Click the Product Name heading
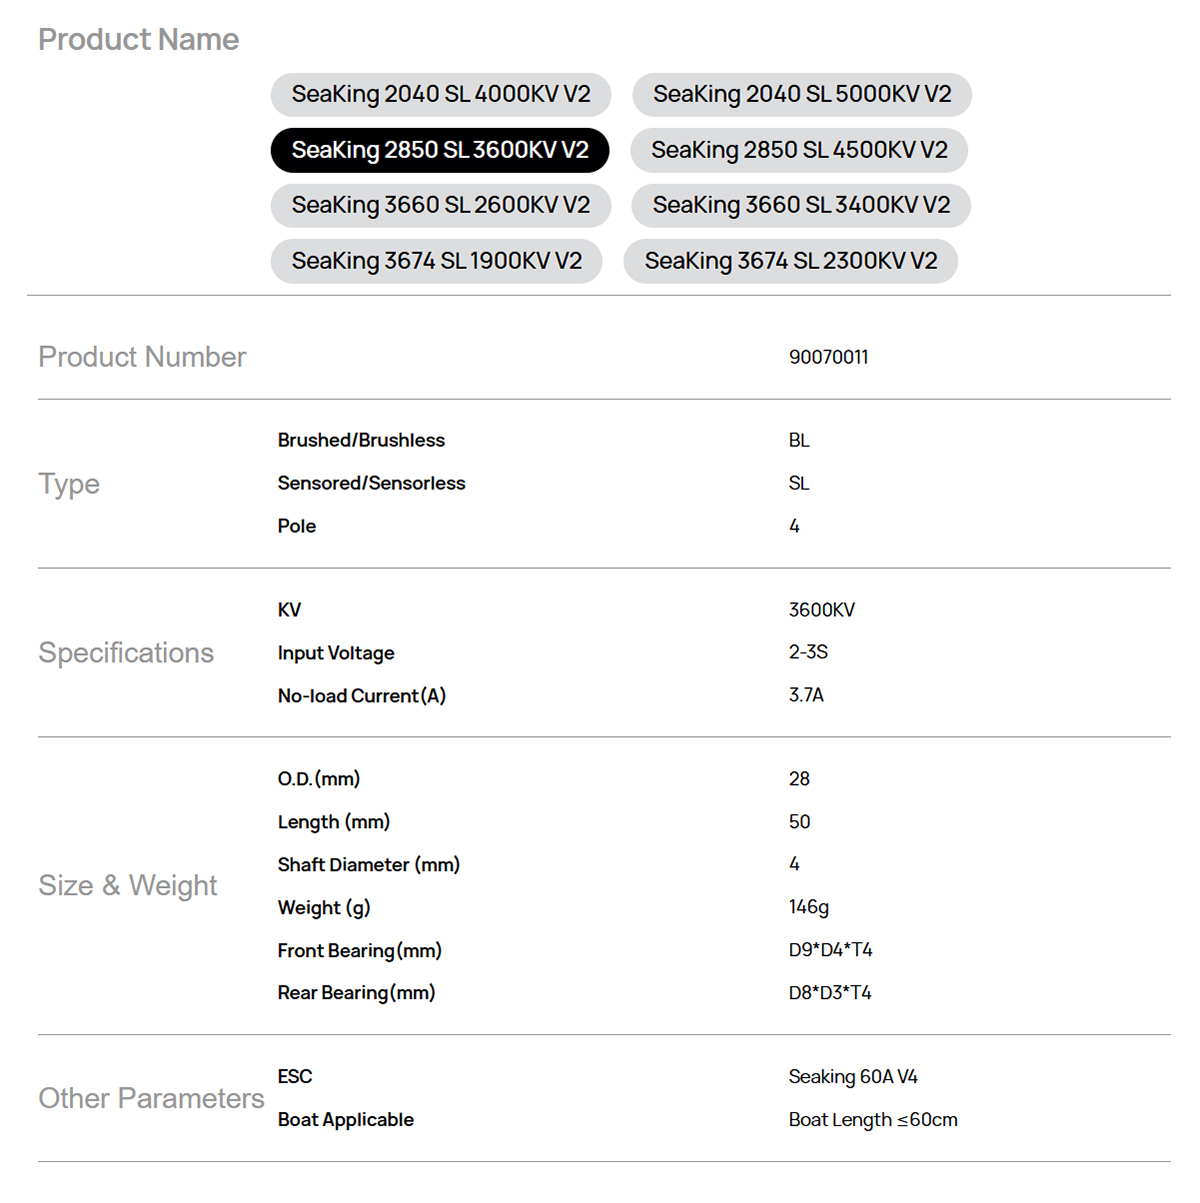Image resolution: width=1200 pixels, height=1203 pixels. pyautogui.click(x=138, y=40)
